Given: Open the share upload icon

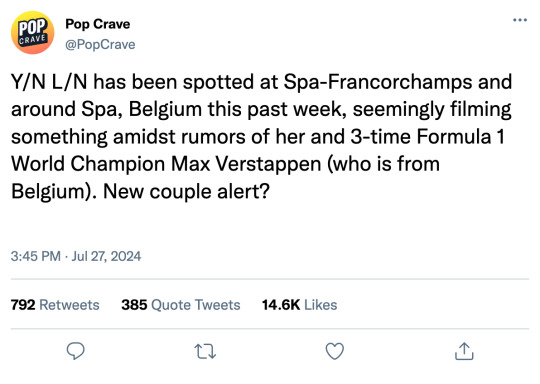Looking at the screenshot, I should tap(464, 351).
